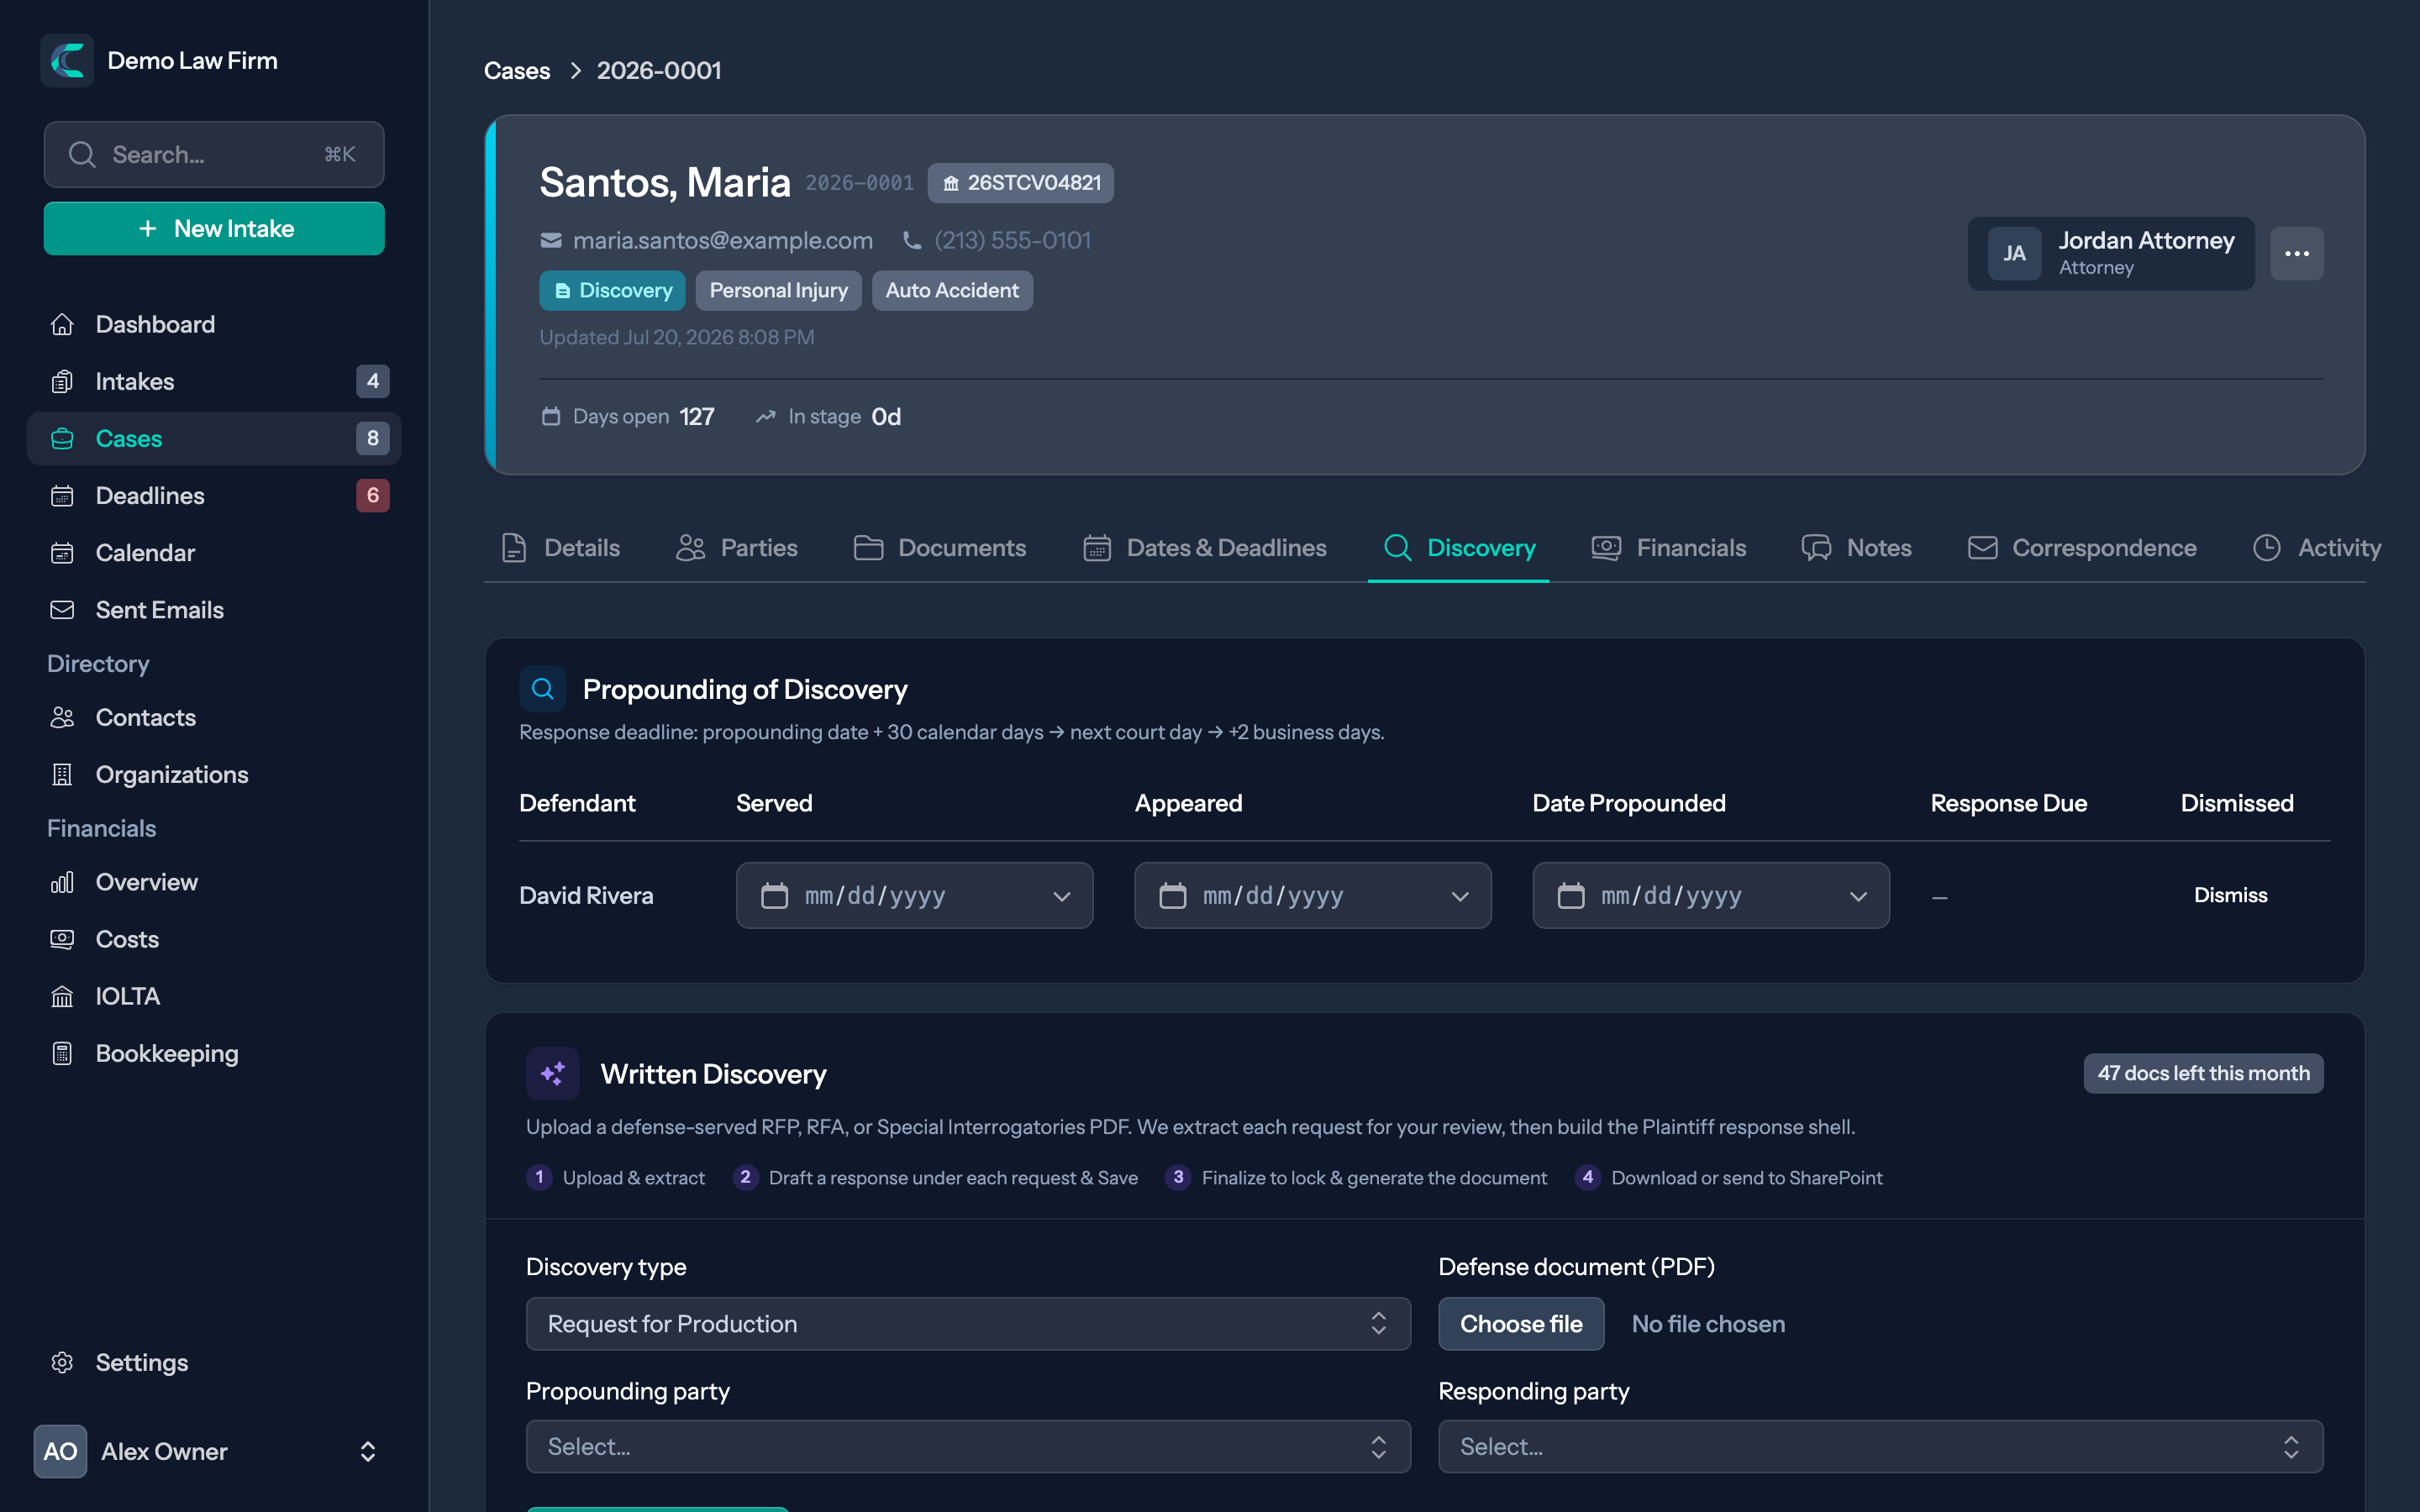Click the Demo Law Firm logo icon

(67, 60)
